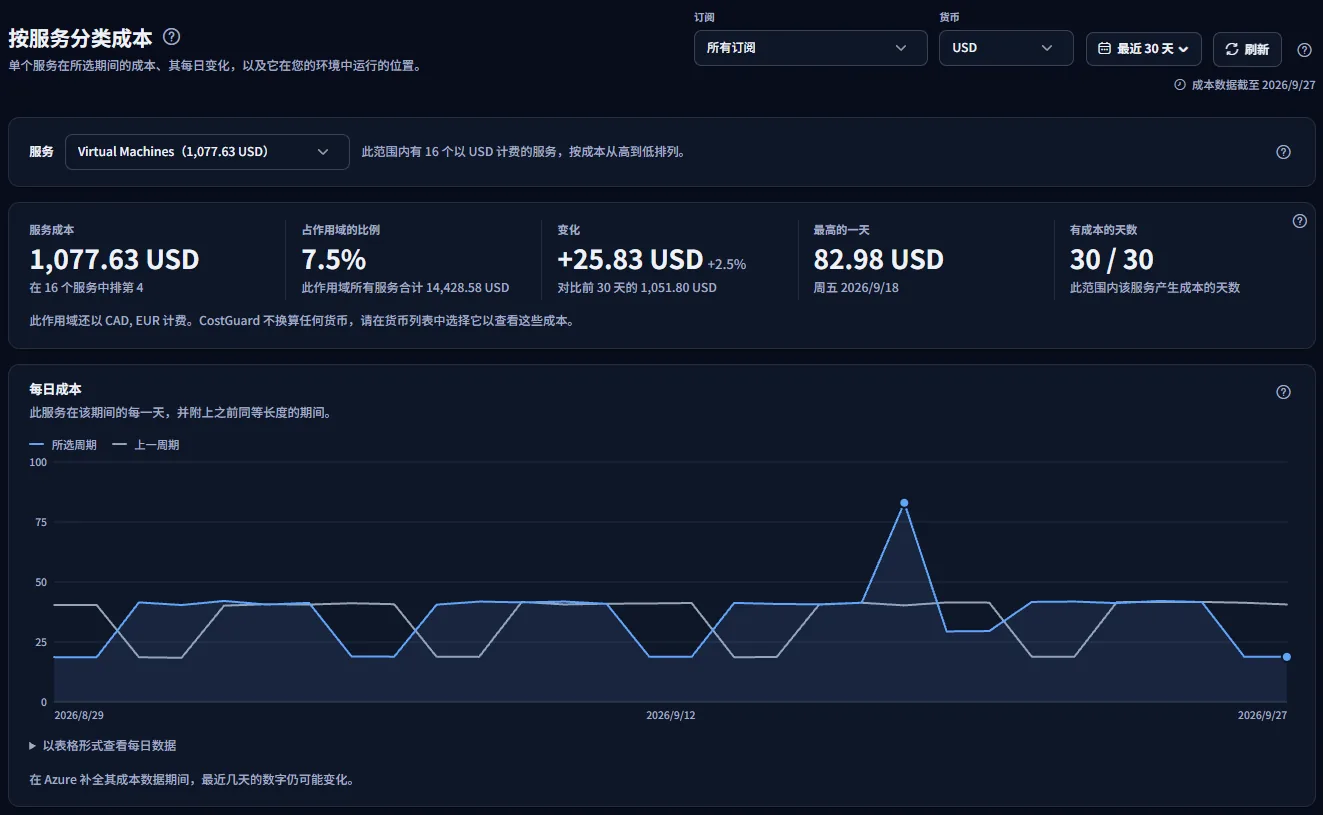The height and width of the screenshot is (815, 1323).
Task: Click help icon beside 按服务分类成本 title
Action: [x=172, y=37]
